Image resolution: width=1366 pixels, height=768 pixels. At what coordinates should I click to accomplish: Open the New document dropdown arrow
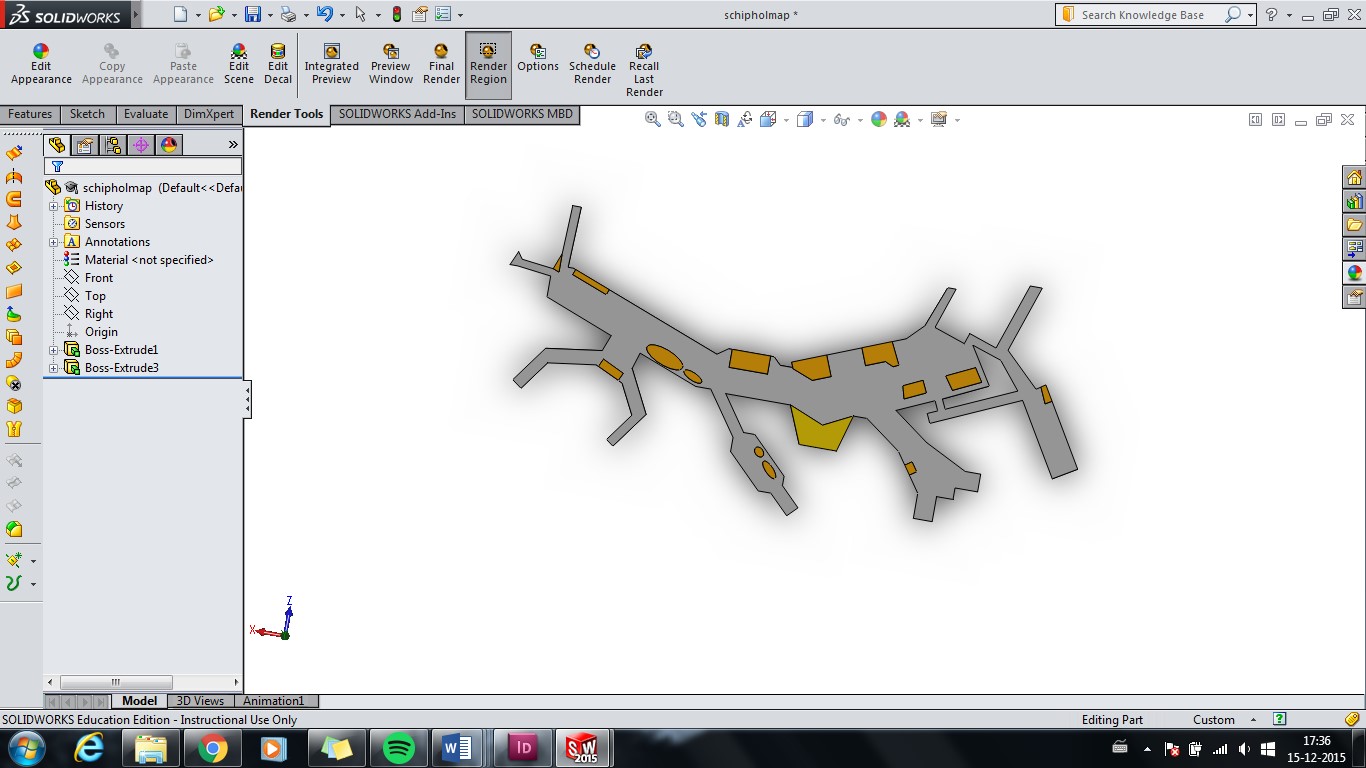198,15
